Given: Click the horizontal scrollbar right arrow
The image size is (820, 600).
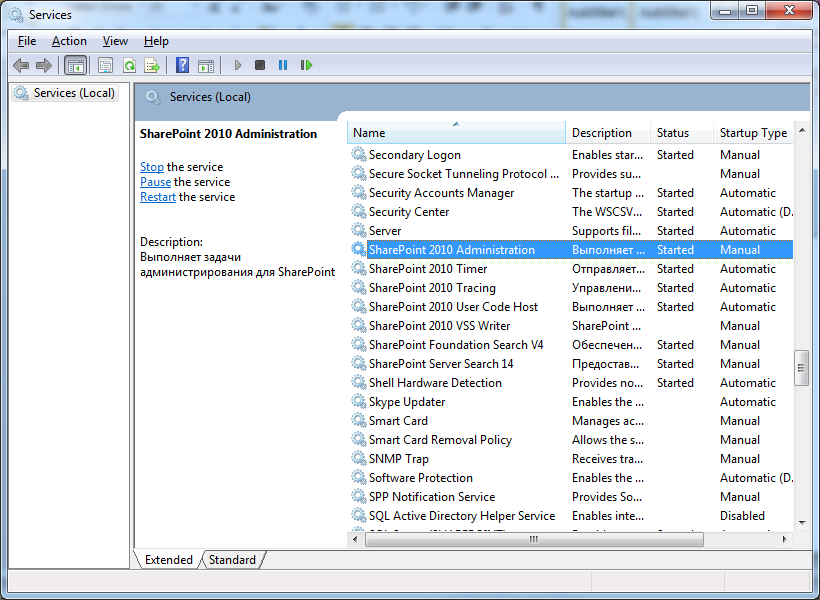Looking at the screenshot, I should coord(784,539).
